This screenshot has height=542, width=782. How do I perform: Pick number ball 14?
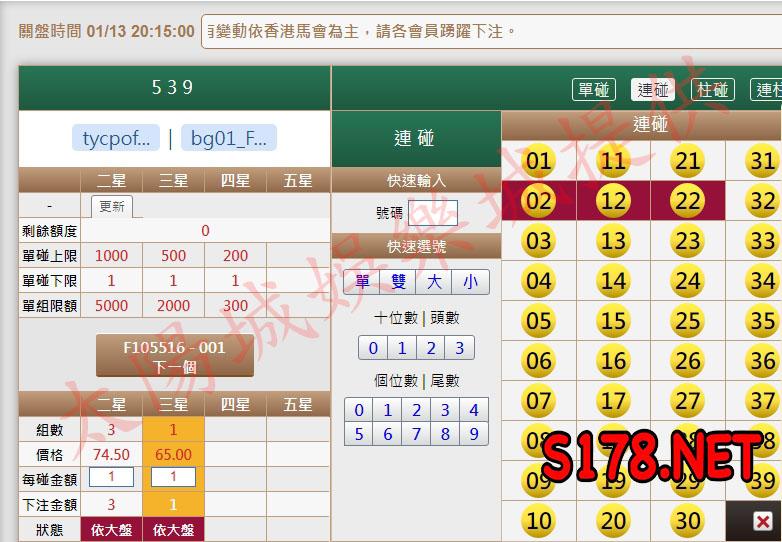tap(613, 281)
